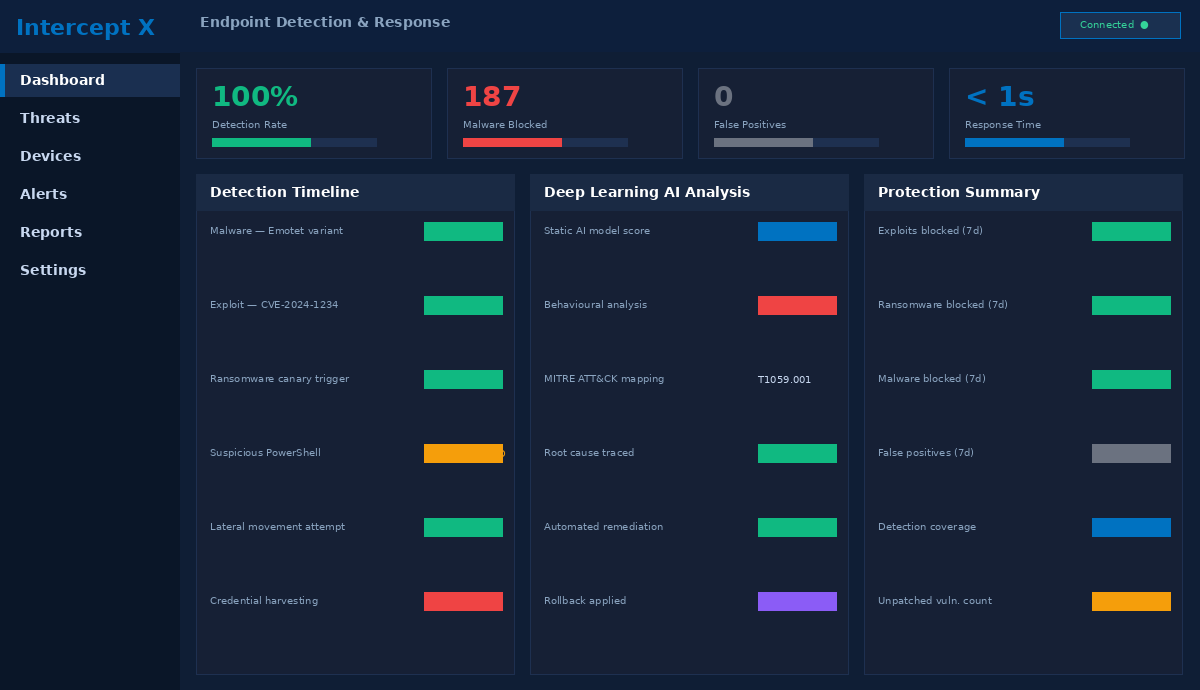The image size is (1200, 690).
Task: Select the Detection Timeline panel header
Action: click(x=355, y=192)
